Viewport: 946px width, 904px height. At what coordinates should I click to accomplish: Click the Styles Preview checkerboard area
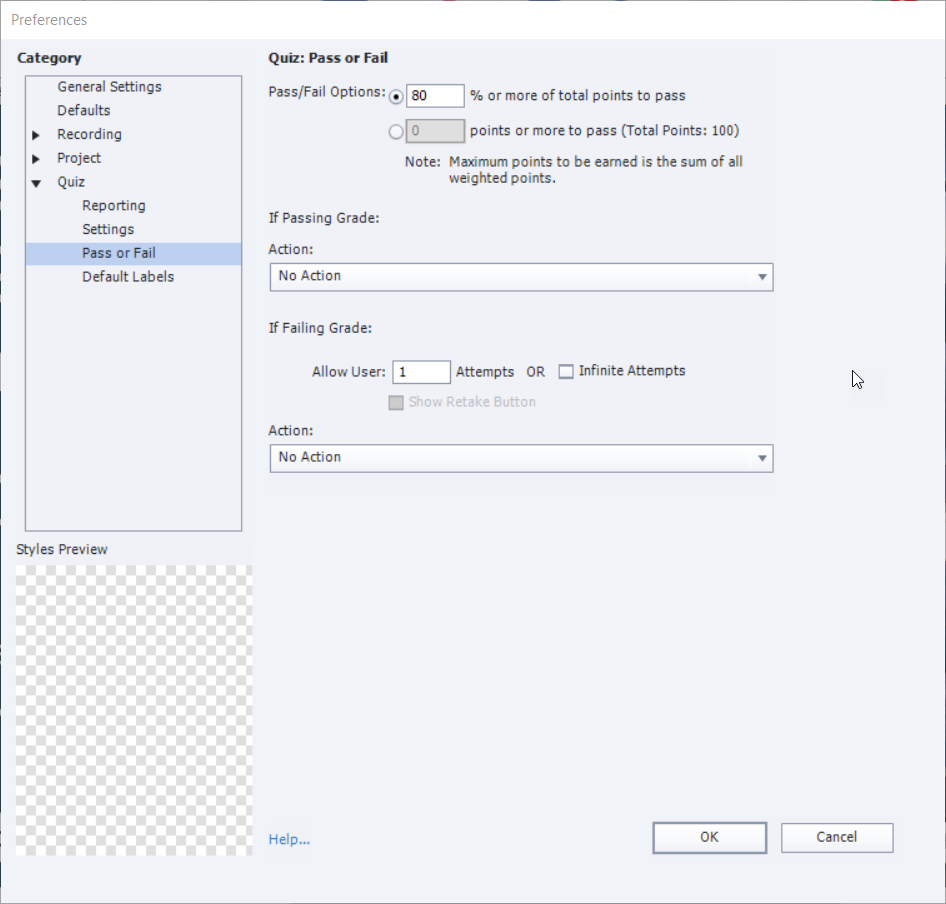134,710
